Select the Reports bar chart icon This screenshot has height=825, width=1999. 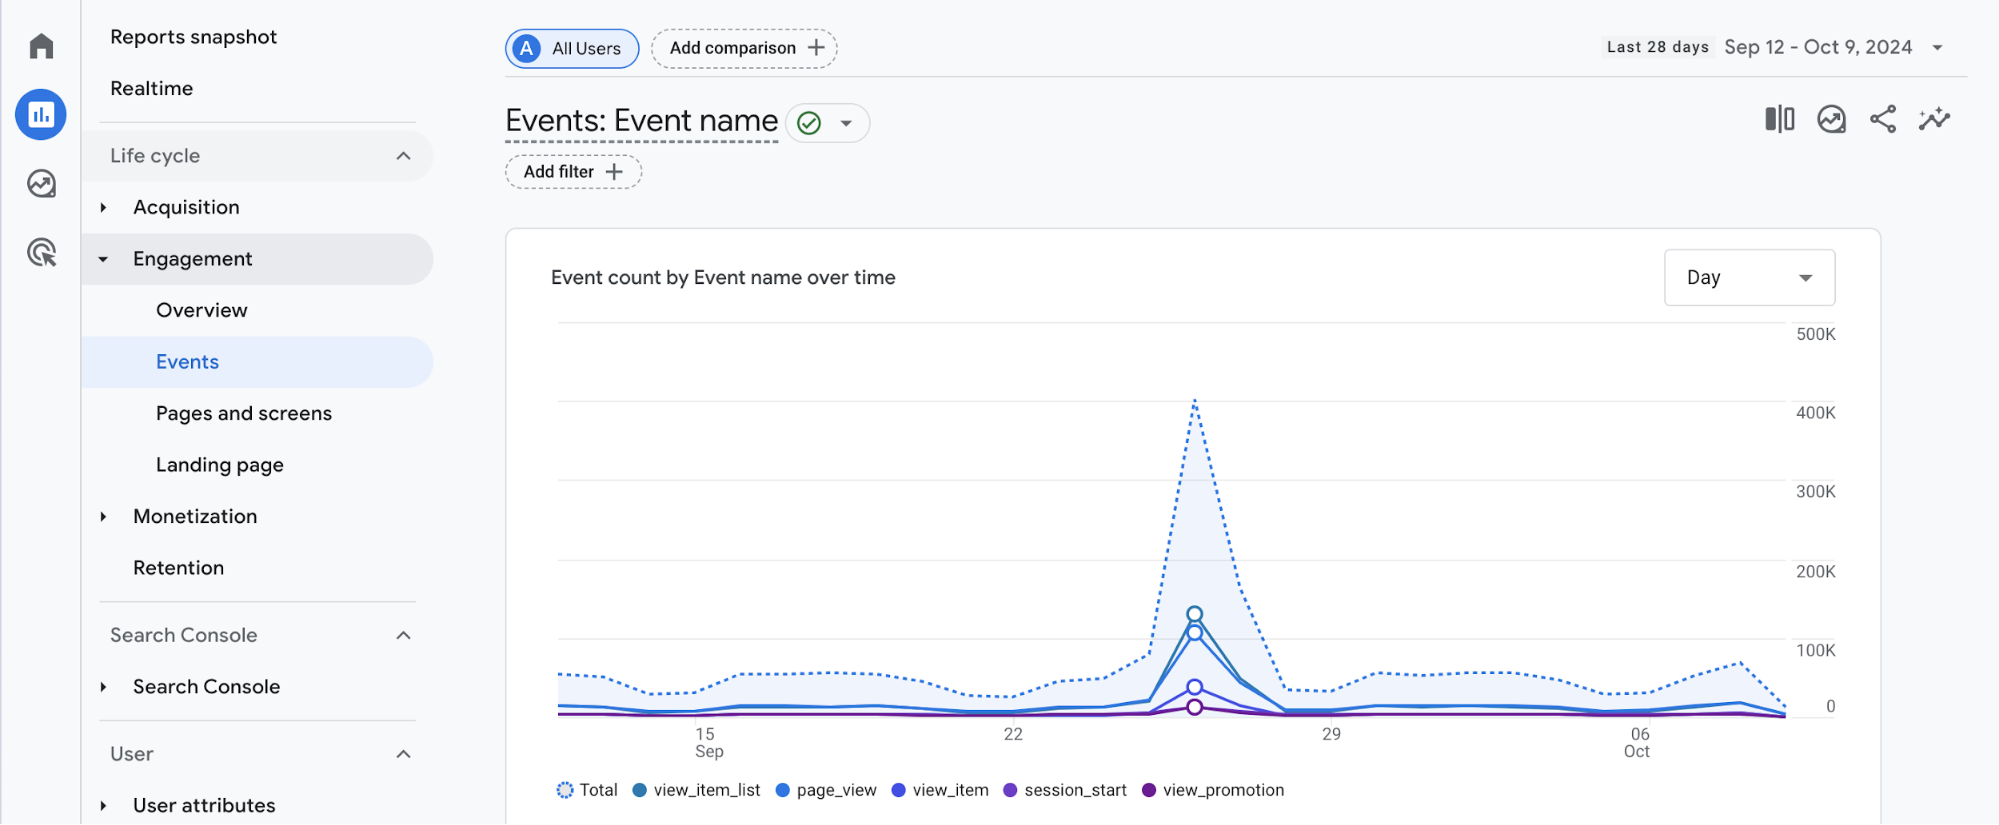(x=41, y=115)
